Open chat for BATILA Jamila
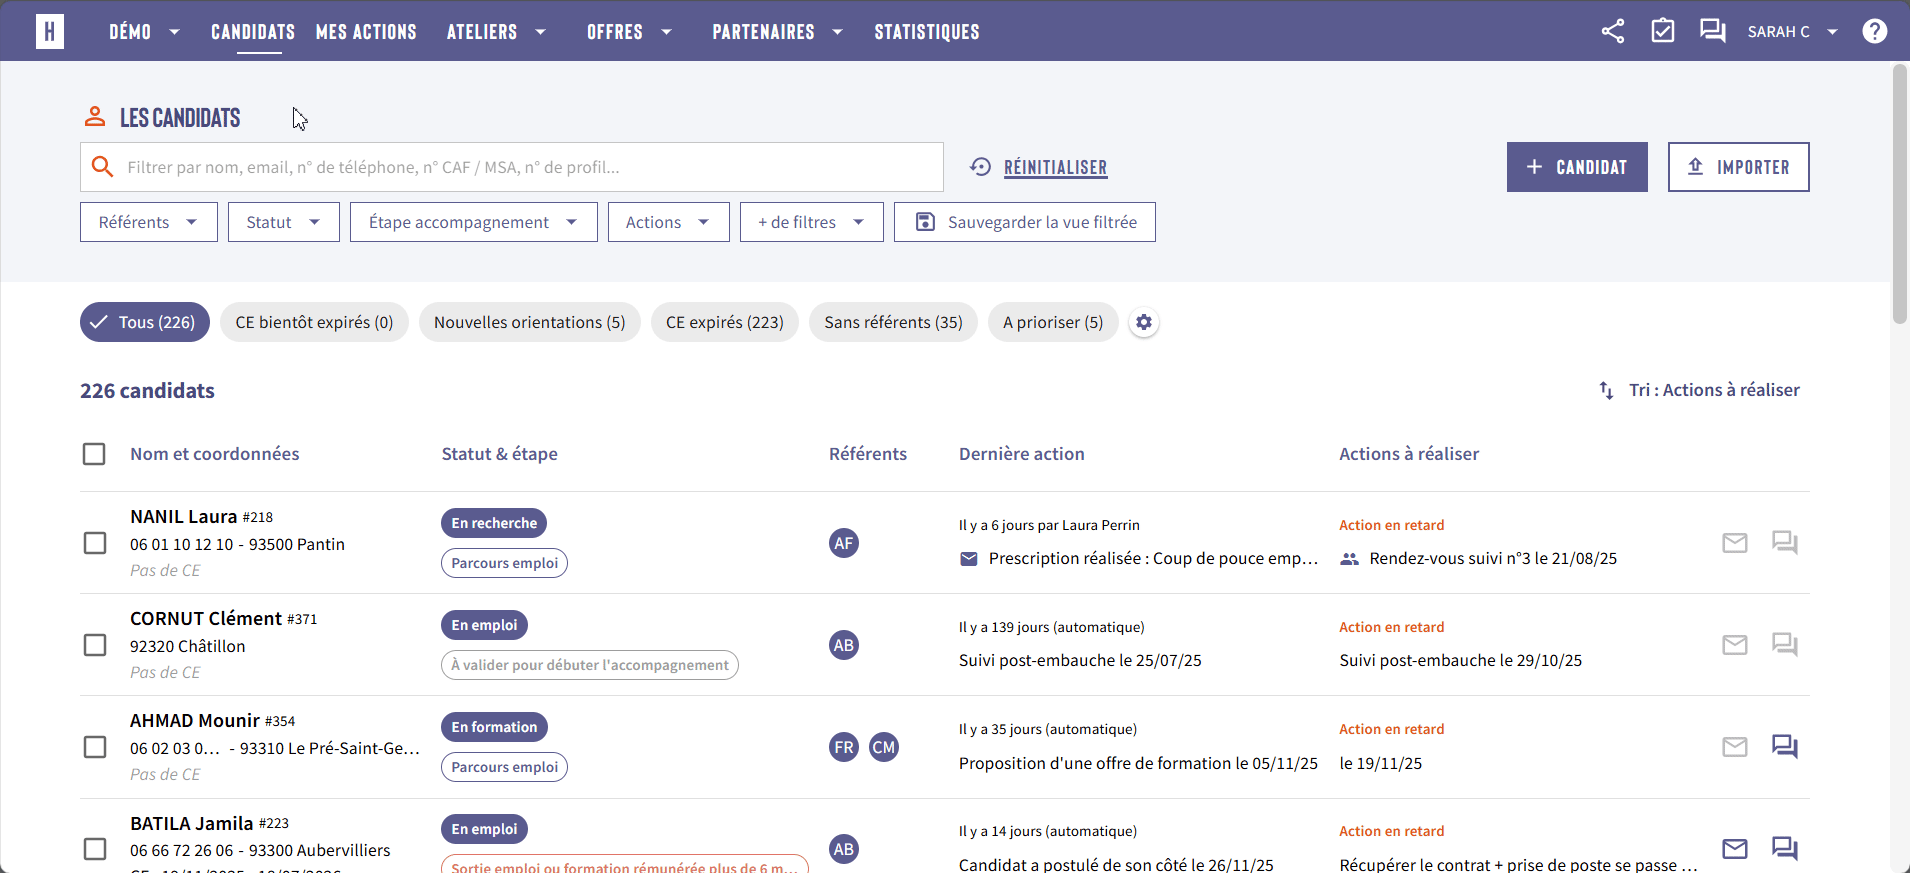 point(1785,849)
